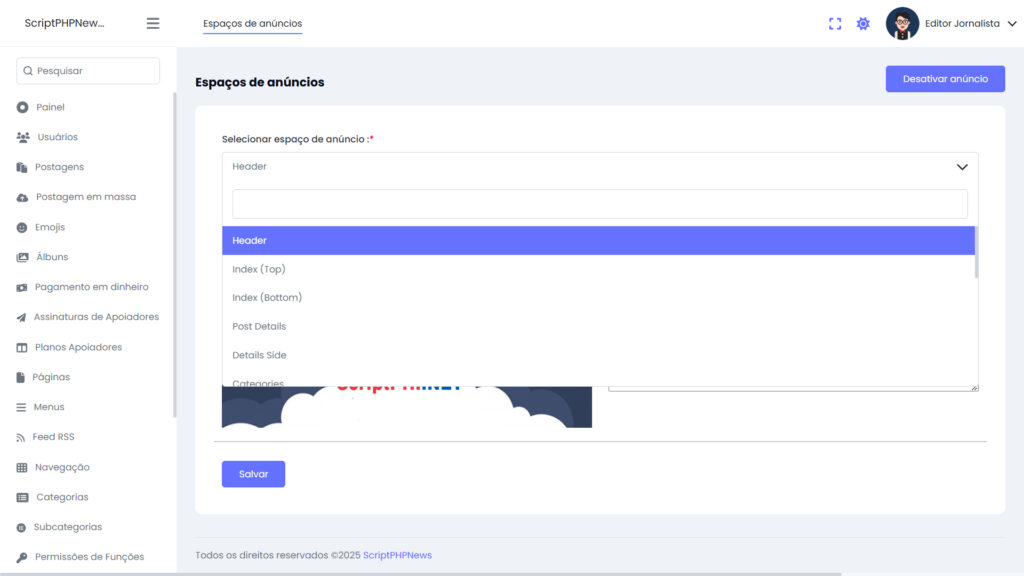The width and height of the screenshot is (1024, 576).
Task: Click the Feed RSS icon
Action: click(x=22, y=437)
